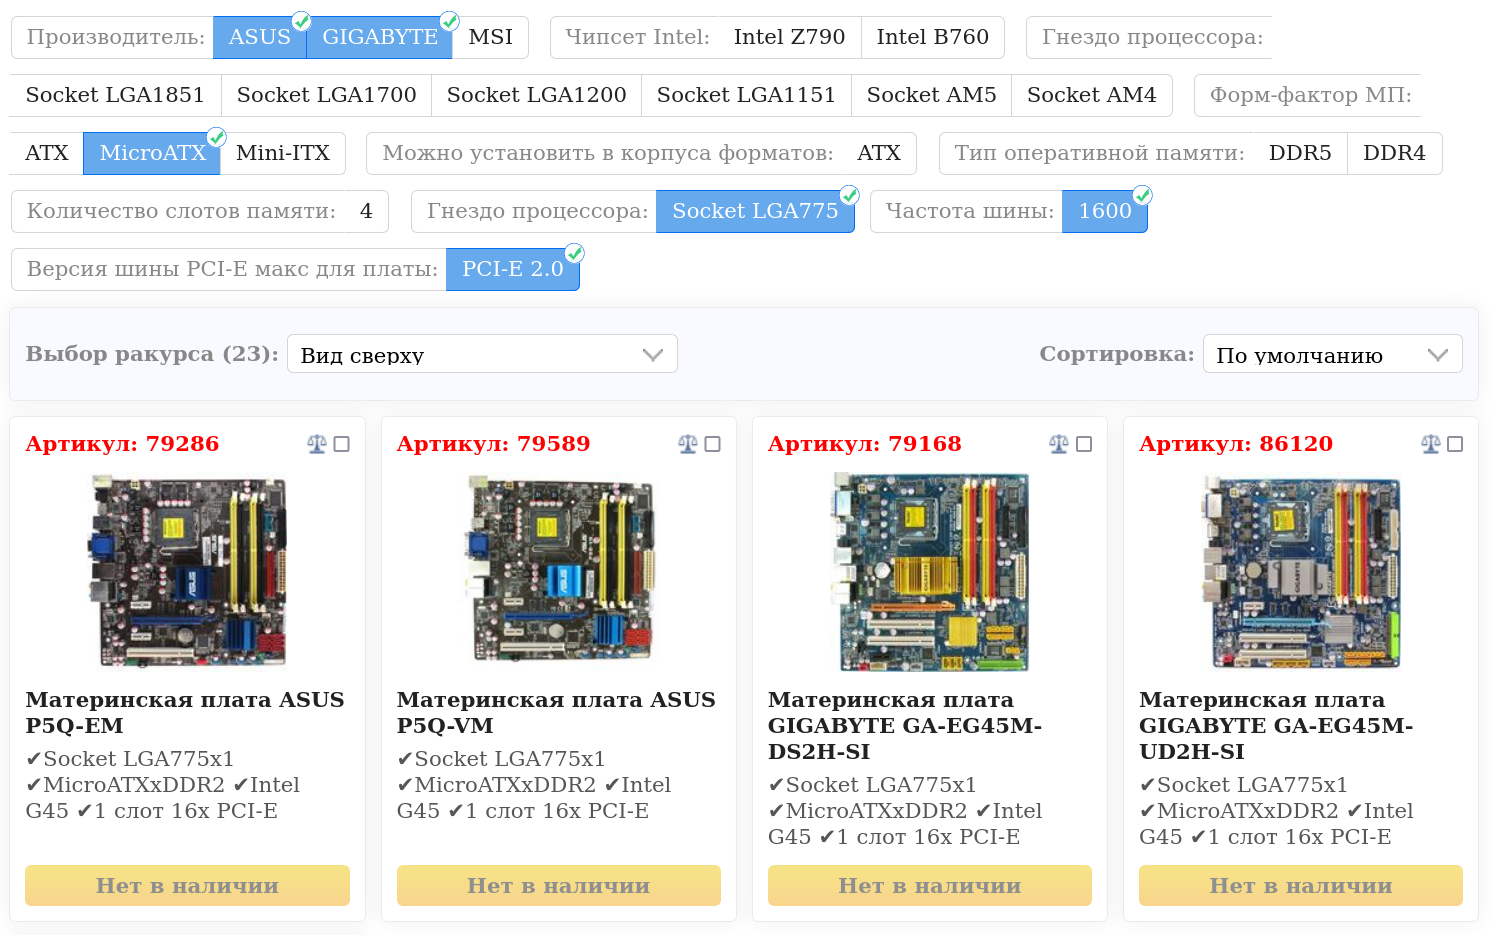Filter by DDR4 memory type

pos(1394,153)
